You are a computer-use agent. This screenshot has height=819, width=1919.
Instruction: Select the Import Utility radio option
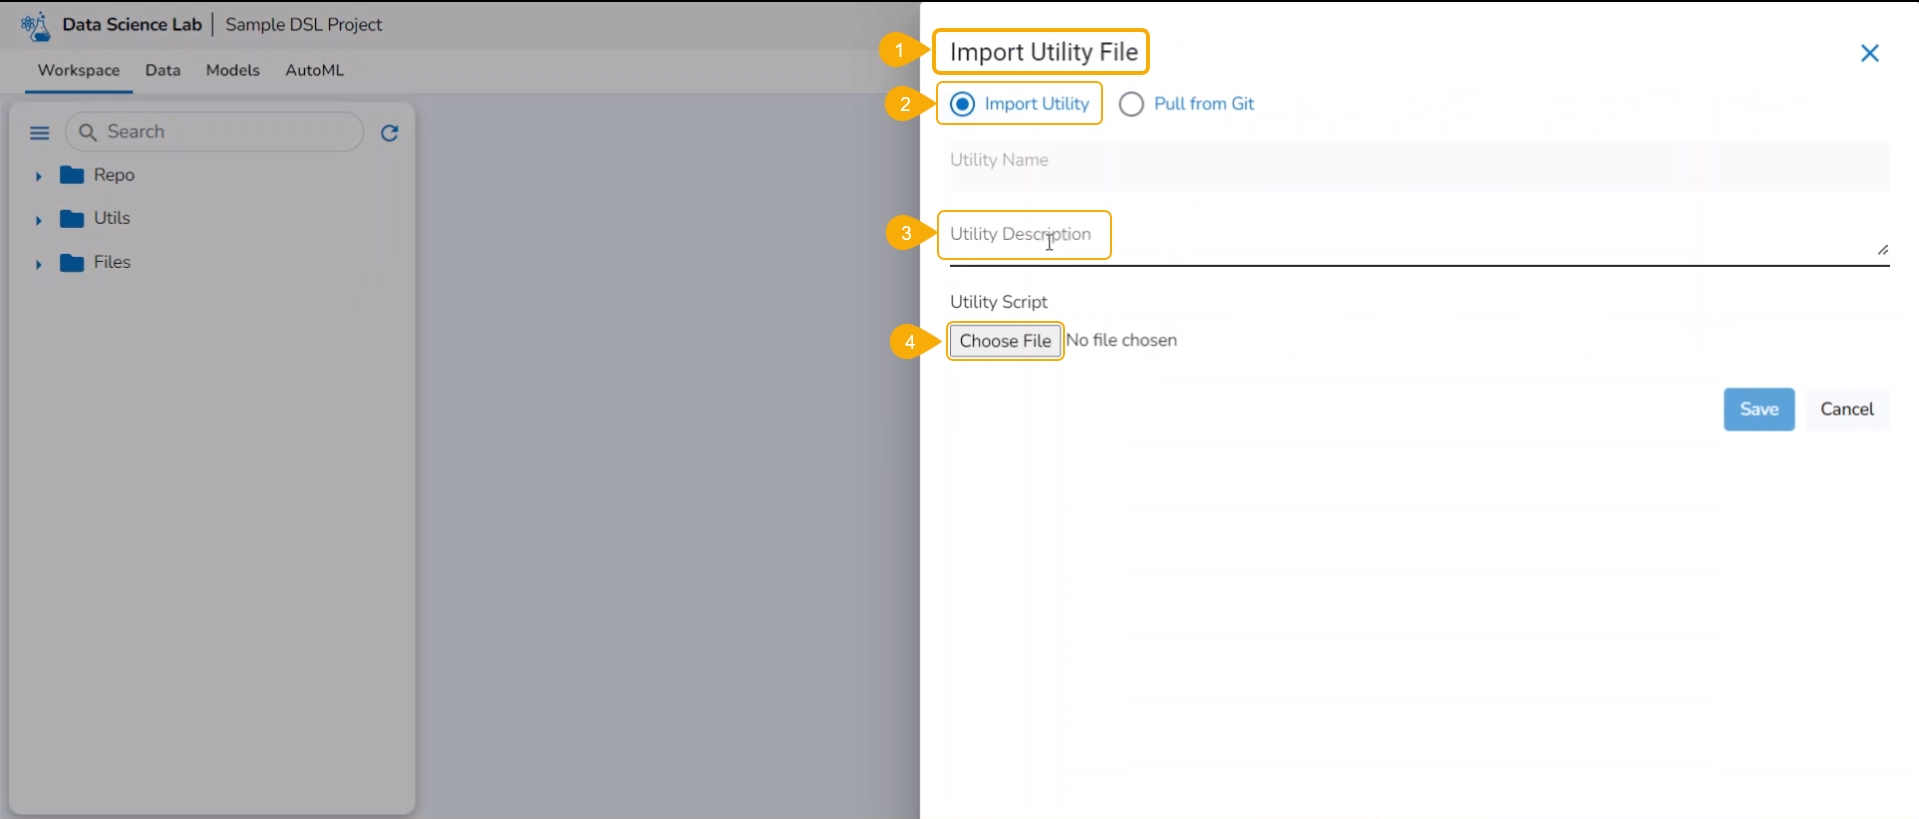(962, 104)
